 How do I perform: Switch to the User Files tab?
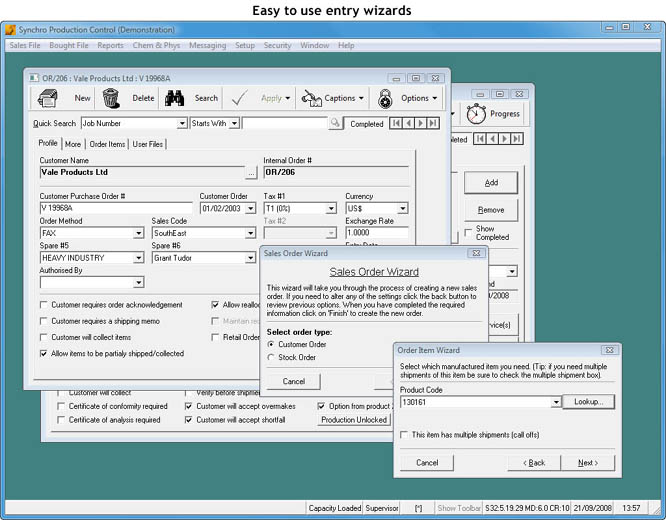click(x=147, y=144)
